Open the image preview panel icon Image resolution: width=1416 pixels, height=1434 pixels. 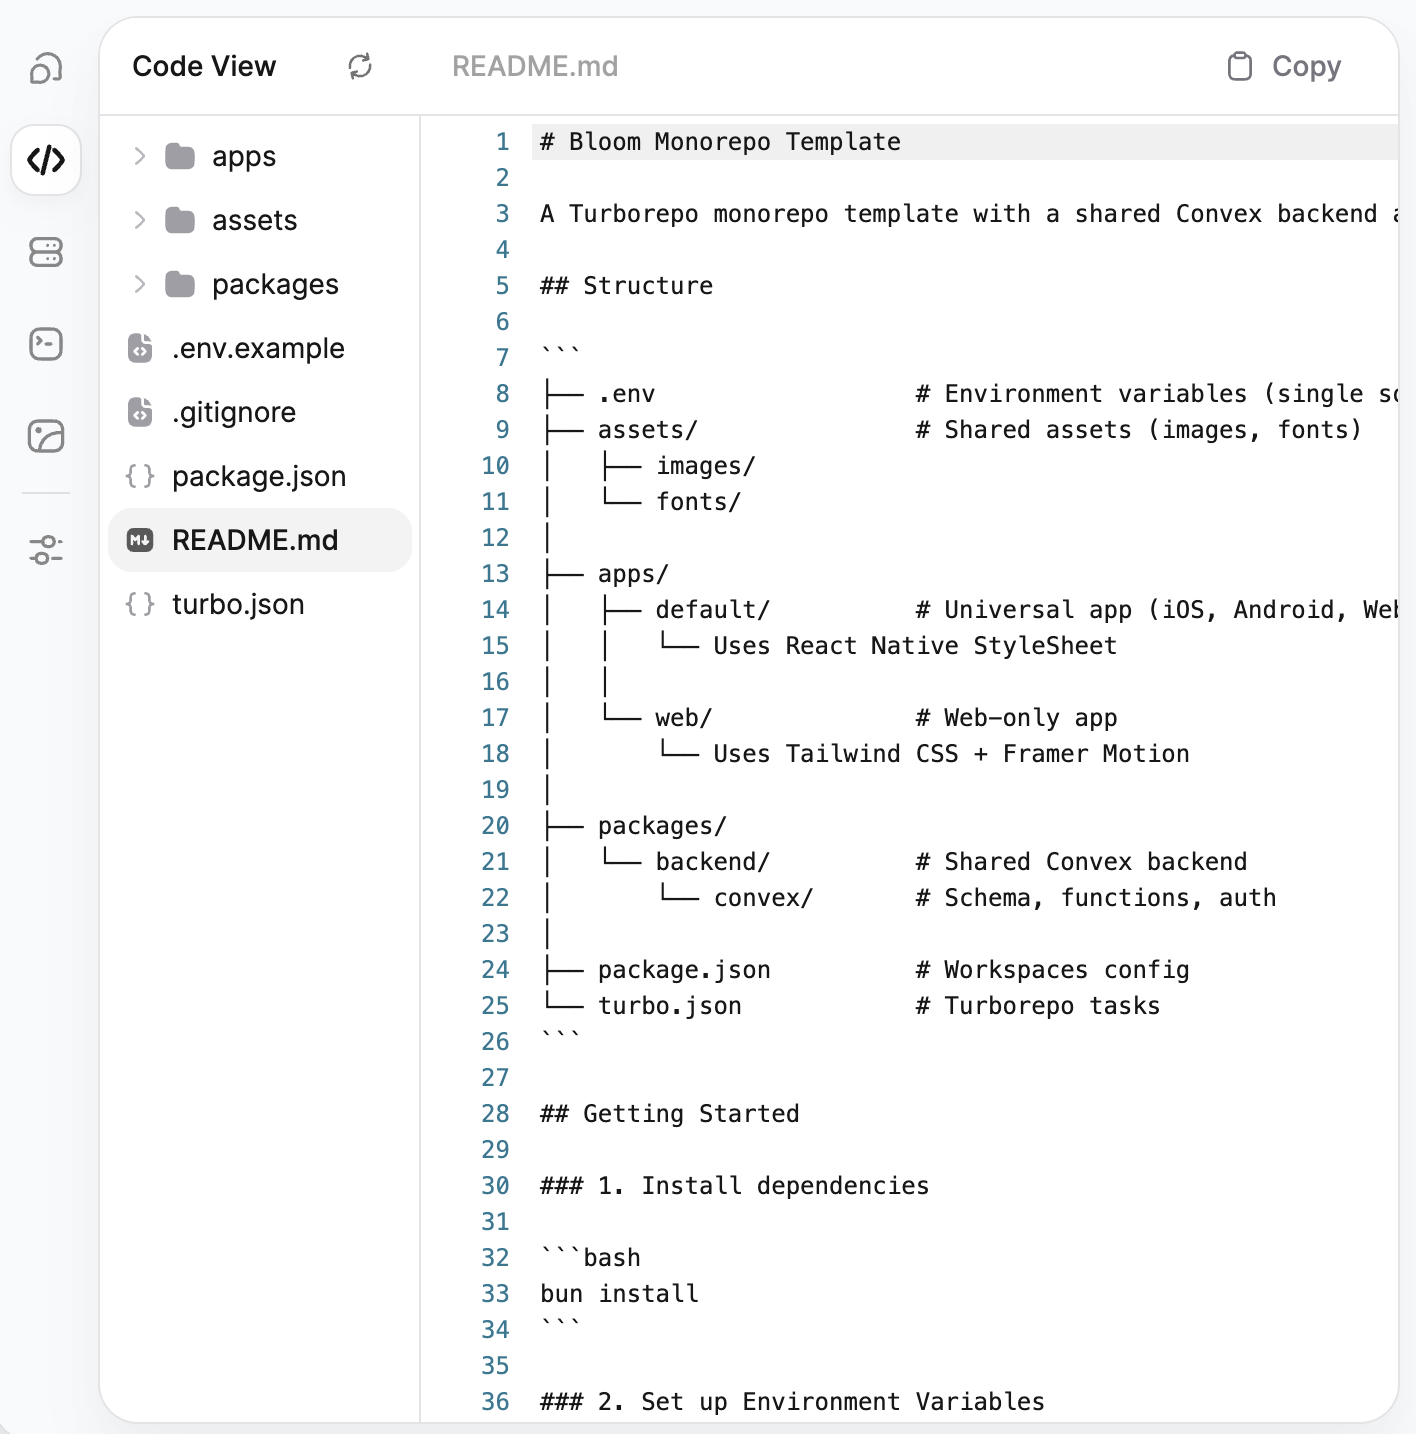tap(45, 436)
